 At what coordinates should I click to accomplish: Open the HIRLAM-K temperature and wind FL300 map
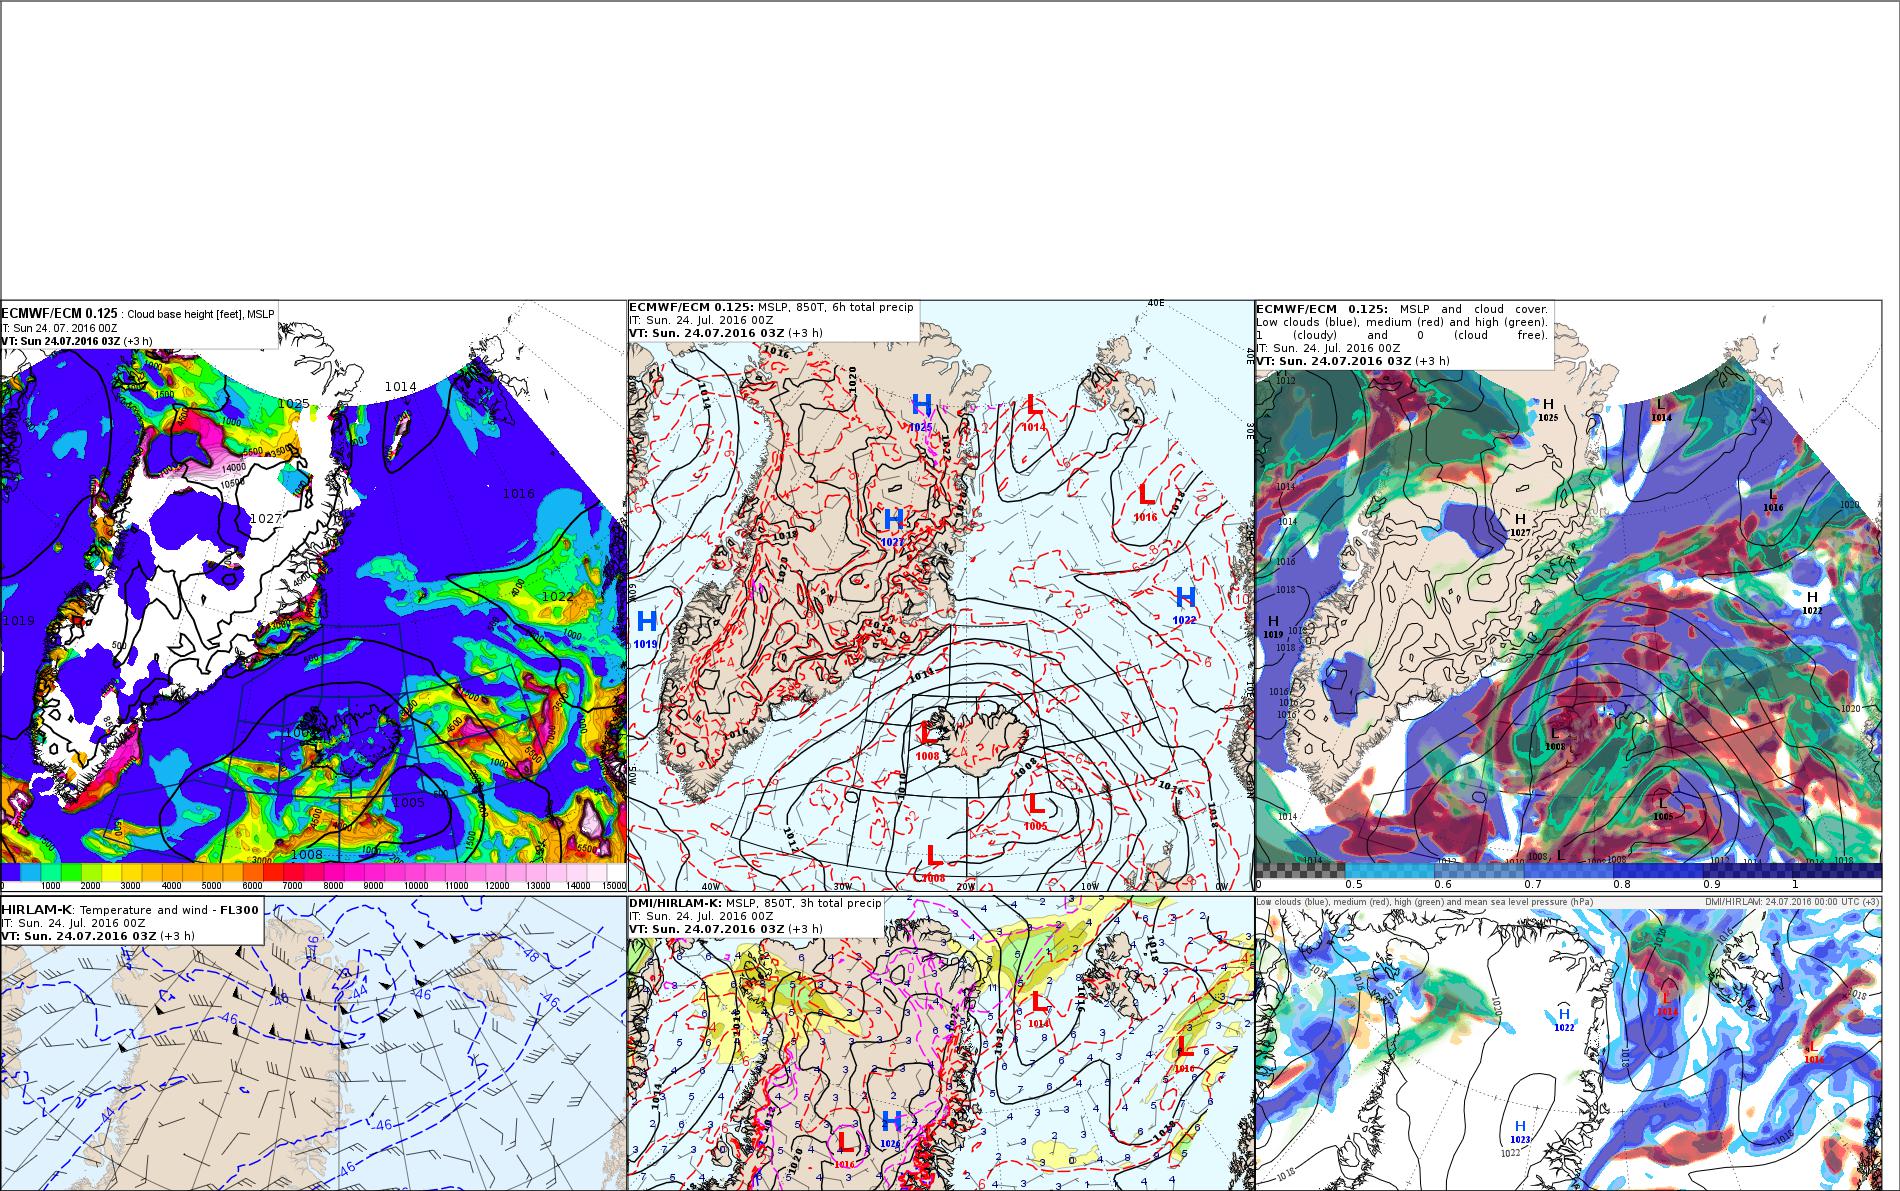[313, 1043]
